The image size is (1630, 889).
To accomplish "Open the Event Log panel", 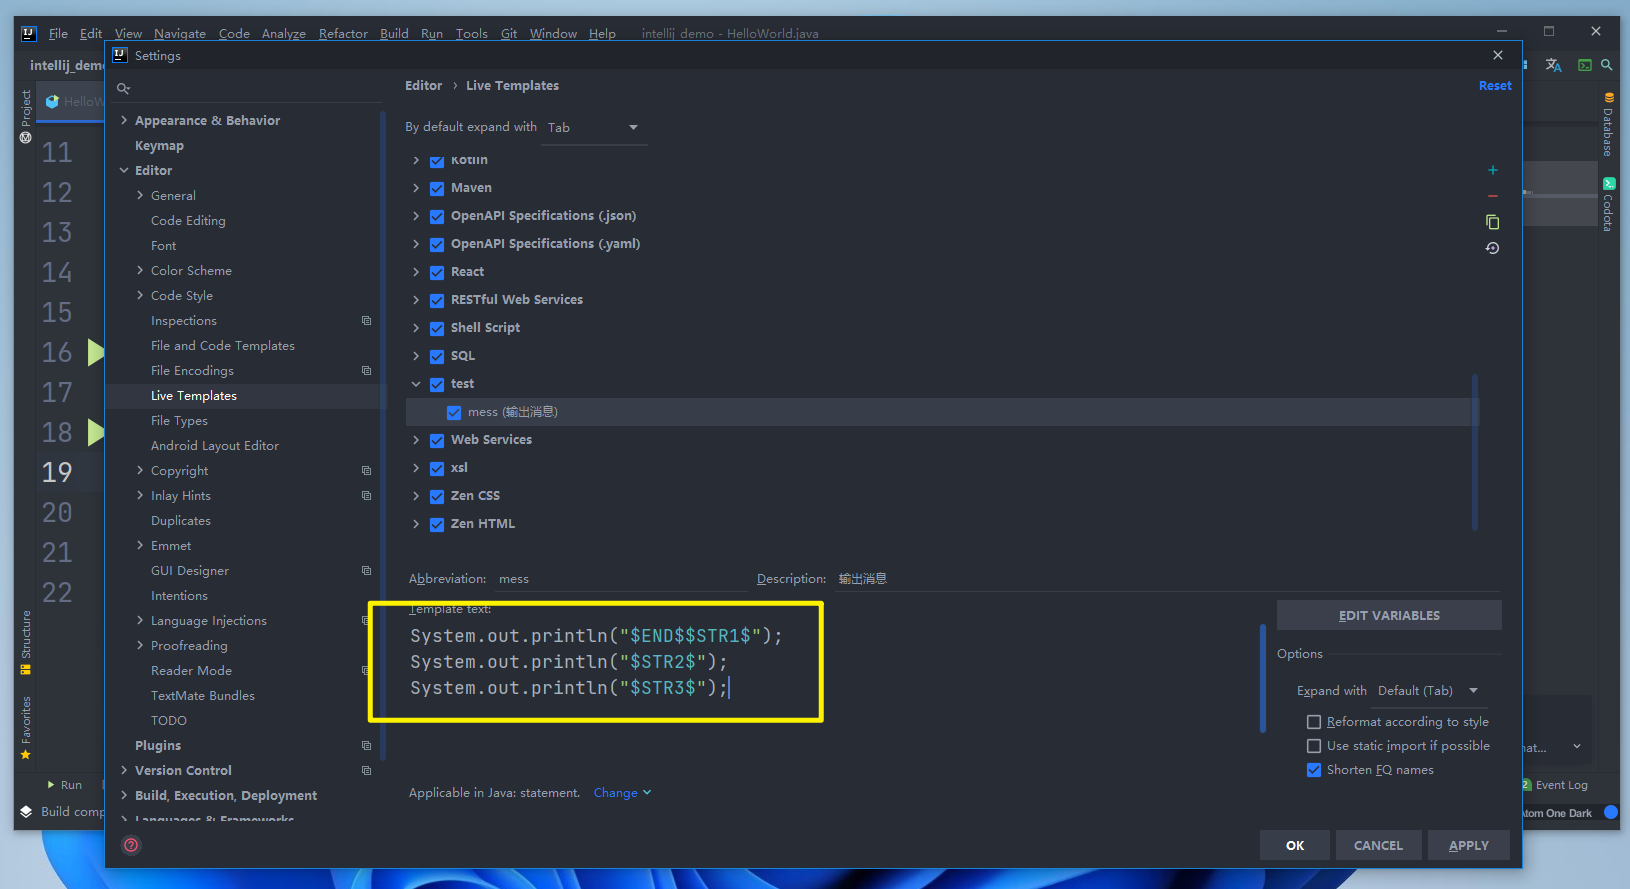I will (x=1555, y=785).
